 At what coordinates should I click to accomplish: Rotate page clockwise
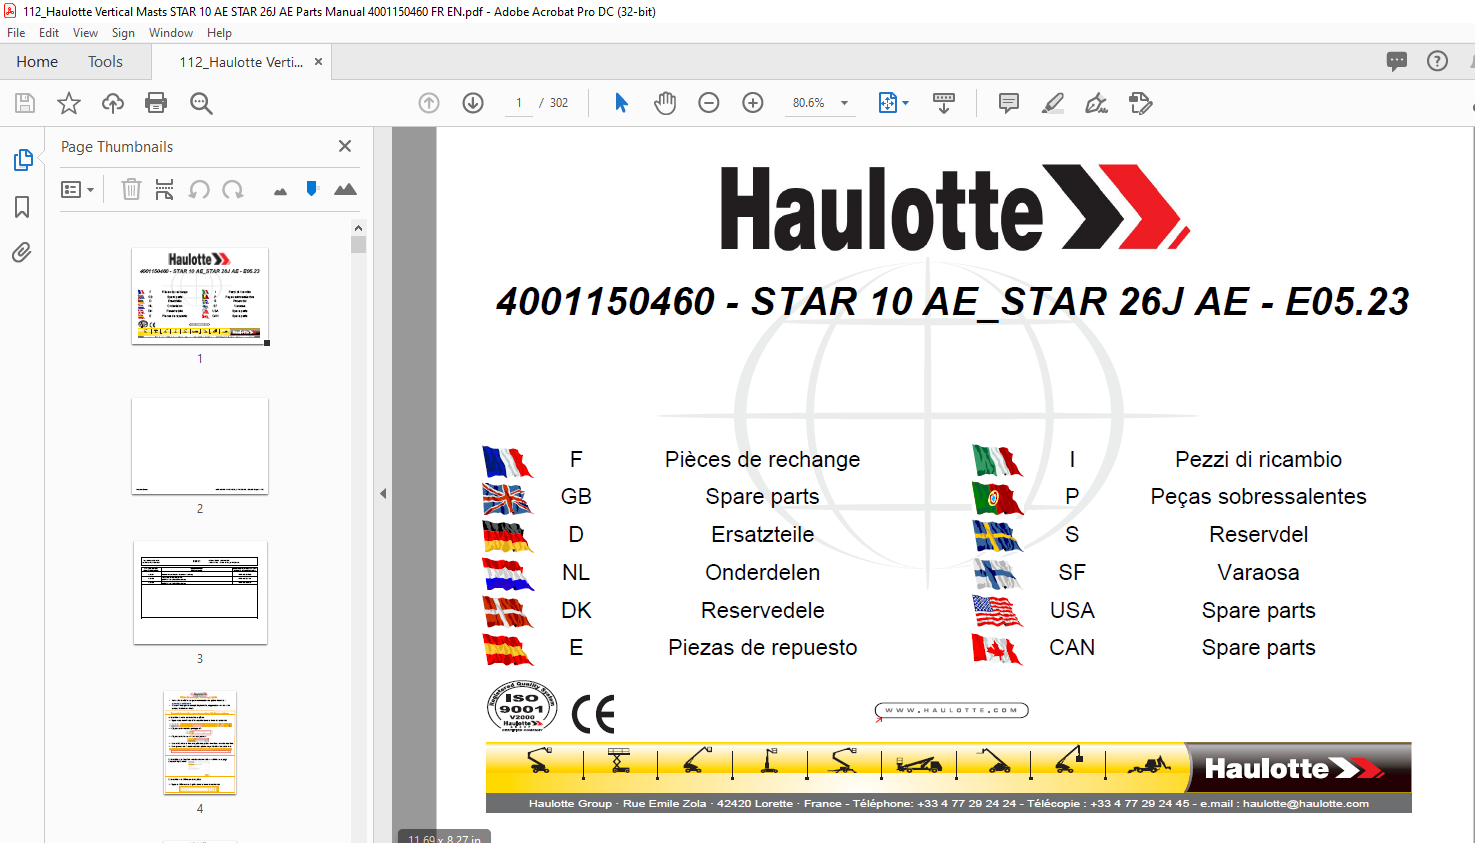233,189
